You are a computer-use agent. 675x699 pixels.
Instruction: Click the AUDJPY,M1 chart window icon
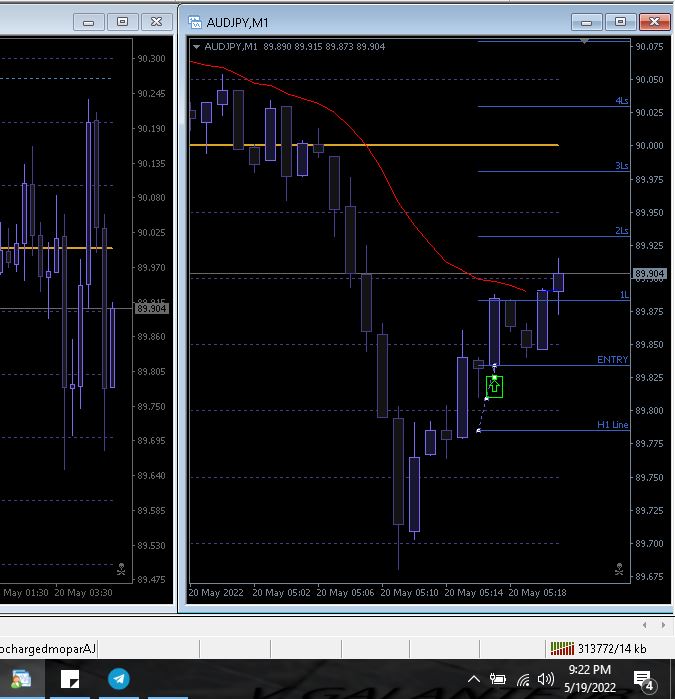pyautogui.click(x=195, y=22)
